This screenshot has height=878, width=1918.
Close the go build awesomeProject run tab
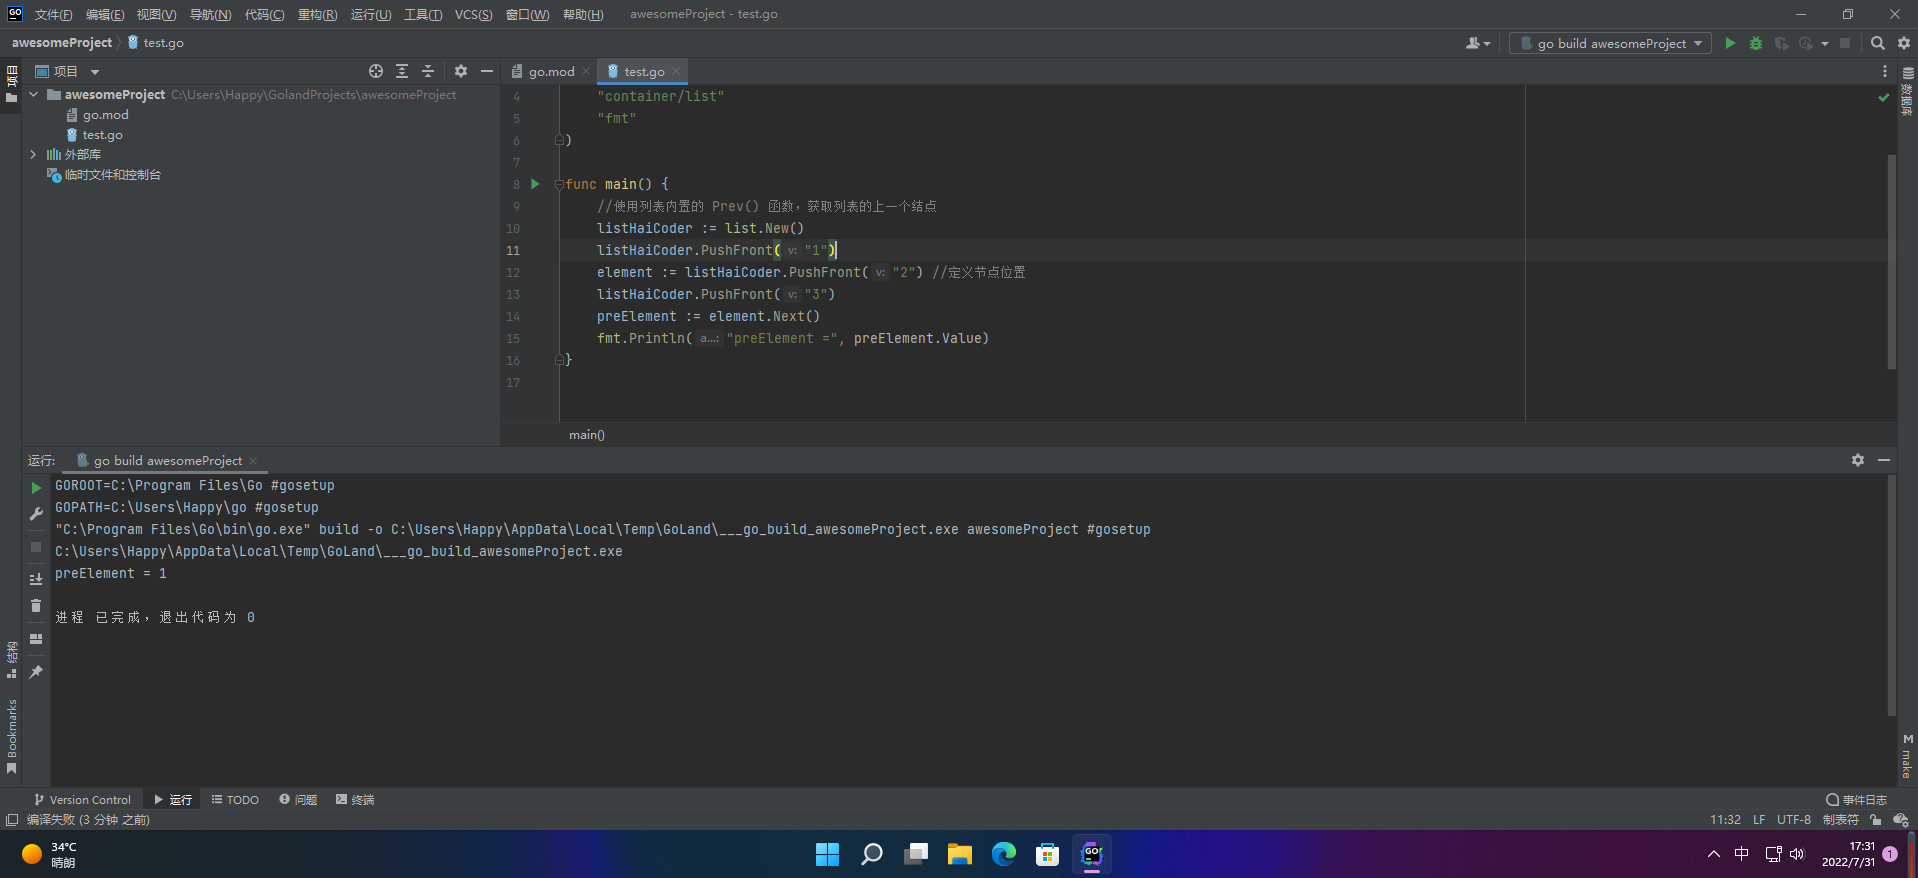click(x=253, y=461)
